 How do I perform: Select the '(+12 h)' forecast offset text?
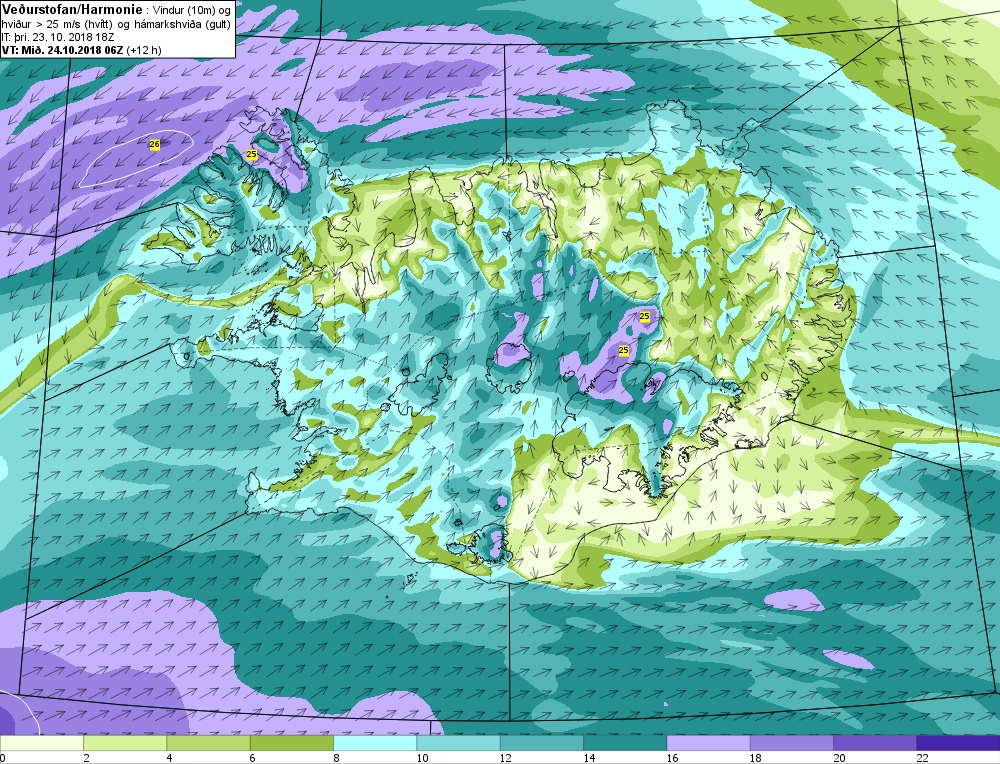[144, 50]
